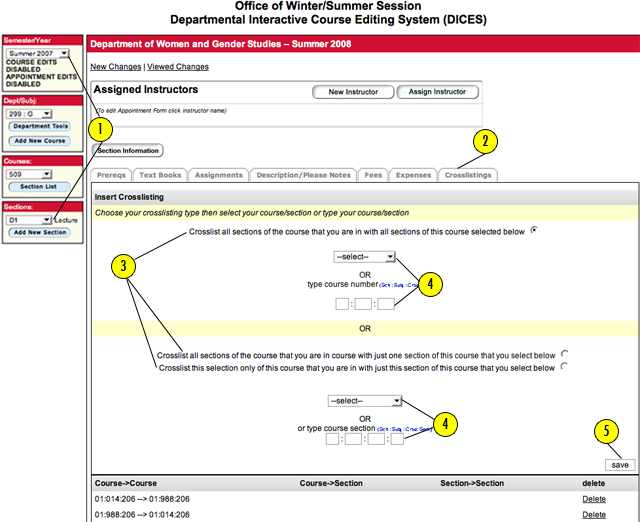Image resolution: width=640 pixels, height=522 pixels.
Task: Switch to the Prereqs tab
Action: point(111,175)
